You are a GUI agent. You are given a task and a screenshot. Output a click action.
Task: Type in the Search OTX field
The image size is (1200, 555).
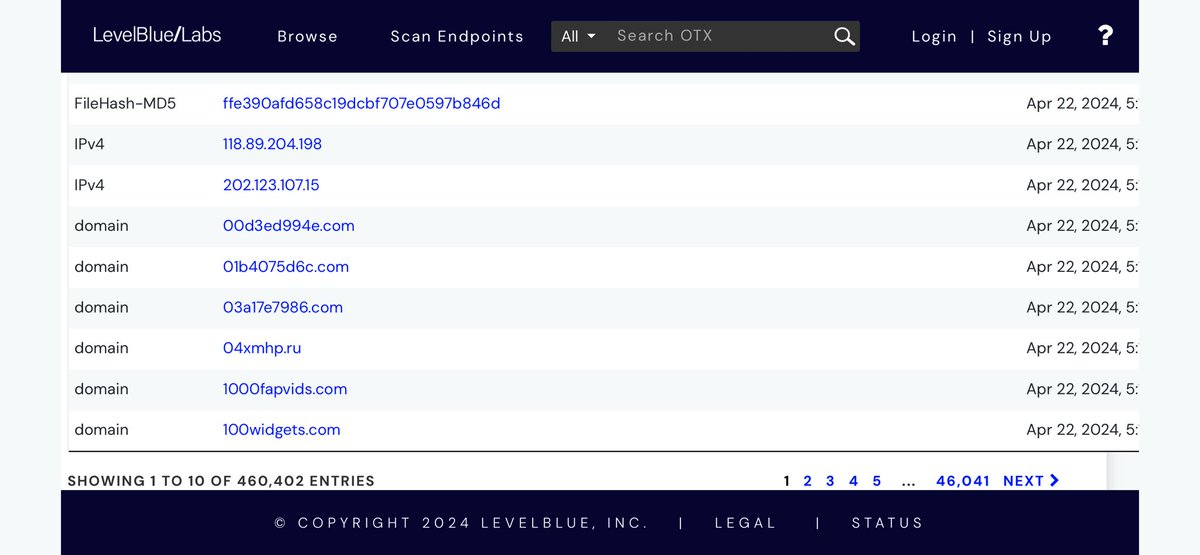[x=715, y=36]
